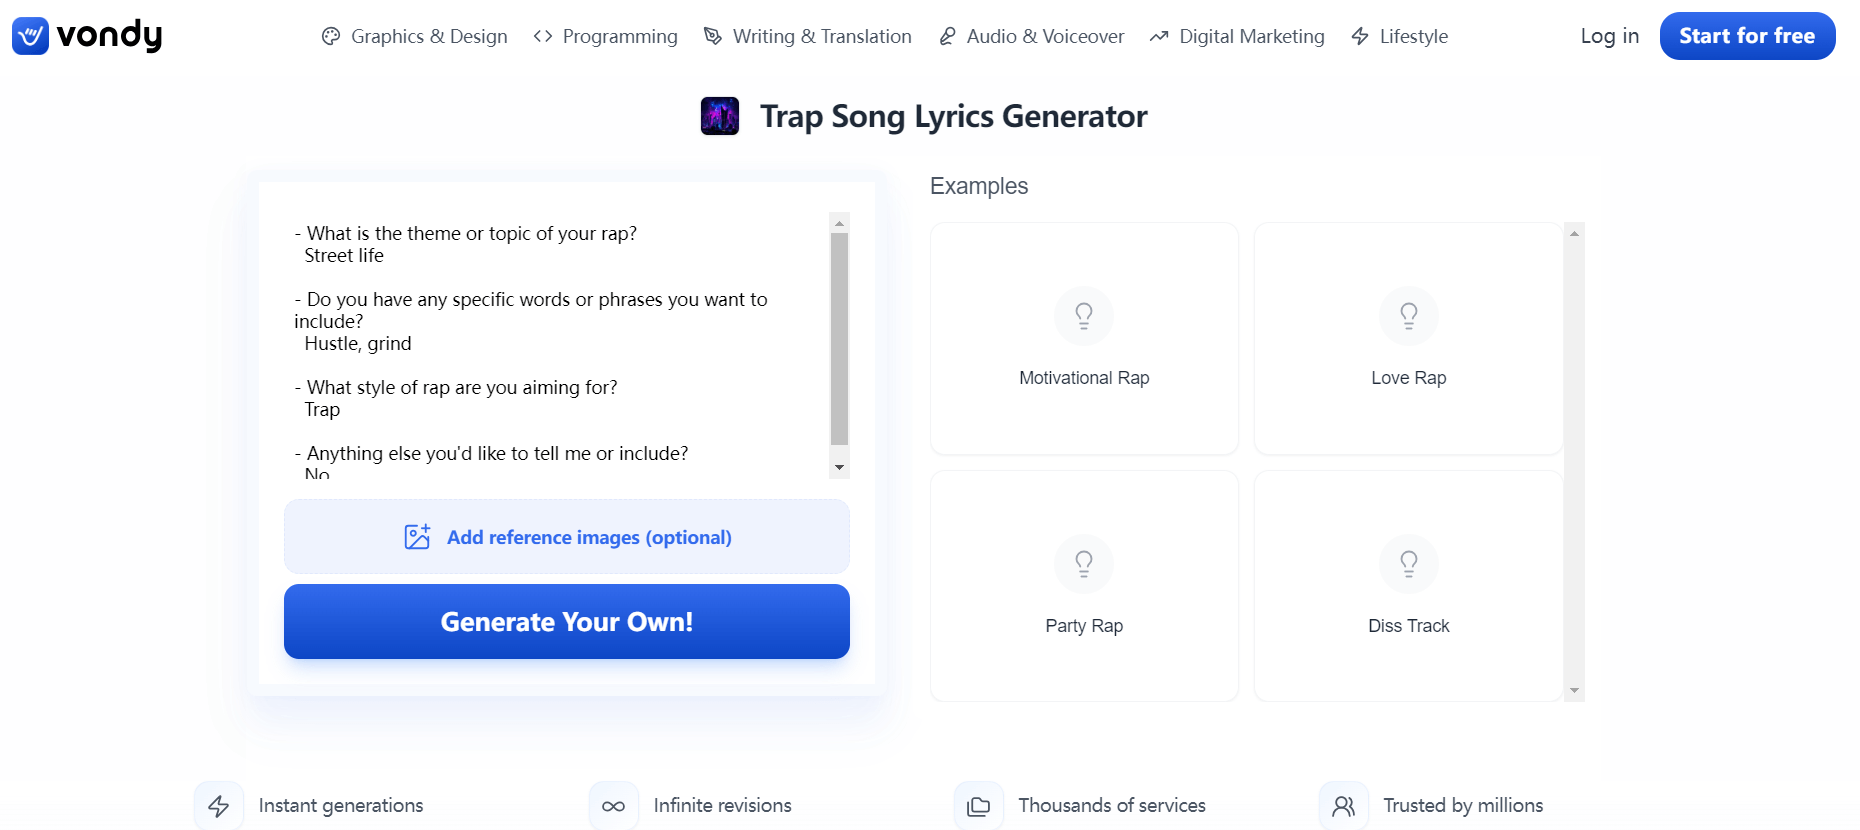Open the Audio & Voiceover menu

tap(1031, 37)
